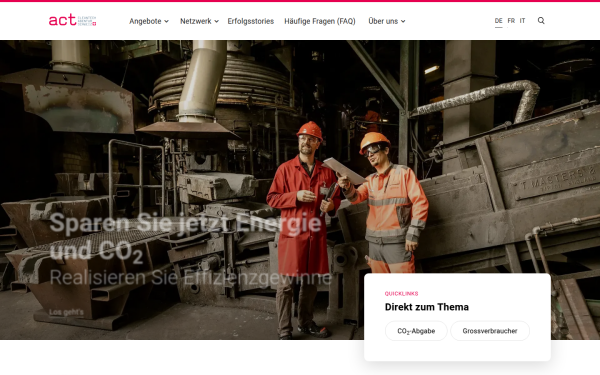Image resolution: width=600 pixels, height=375 pixels.
Task: Open Häufige Fragen (FAQ)
Action: (x=320, y=21)
